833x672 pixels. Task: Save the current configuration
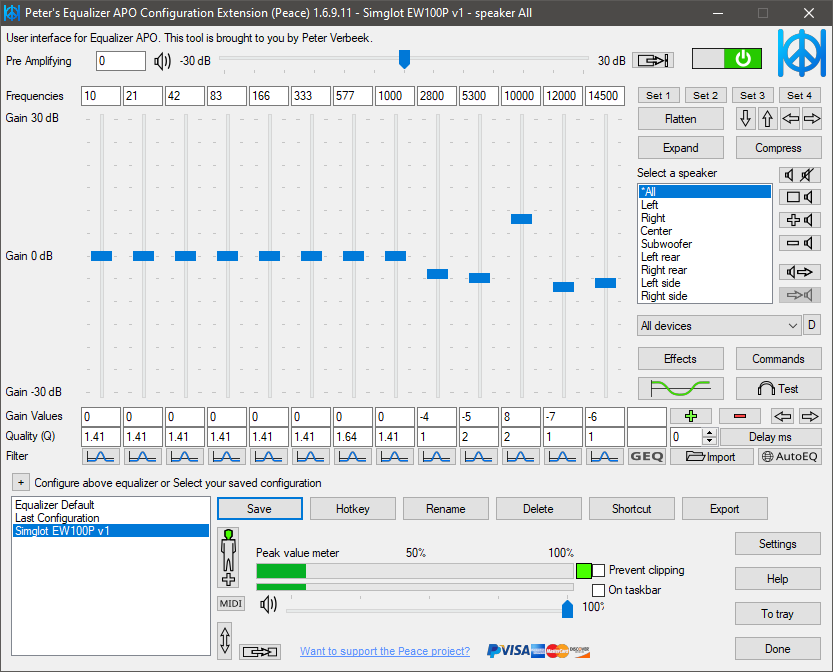(259, 508)
